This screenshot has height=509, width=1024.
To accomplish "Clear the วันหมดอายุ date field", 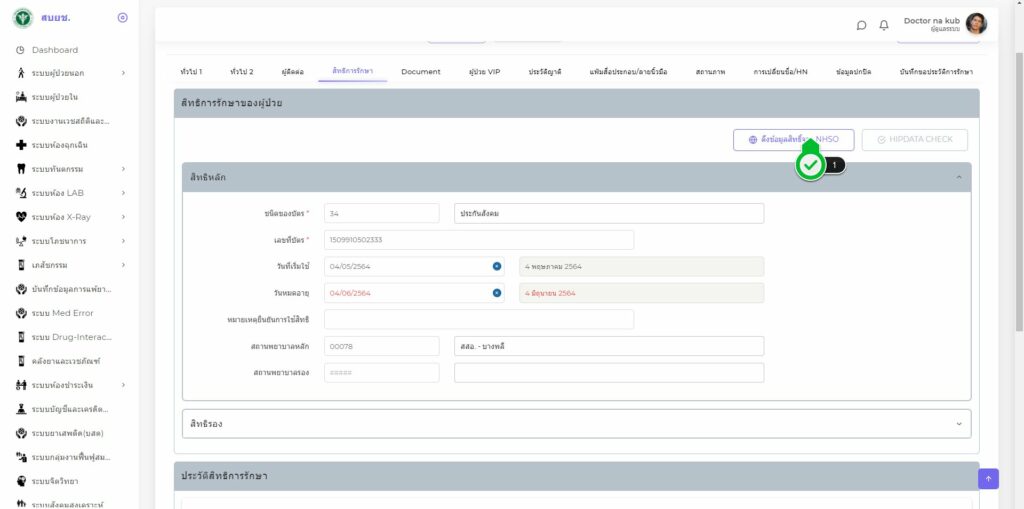I will [x=497, y=293].
